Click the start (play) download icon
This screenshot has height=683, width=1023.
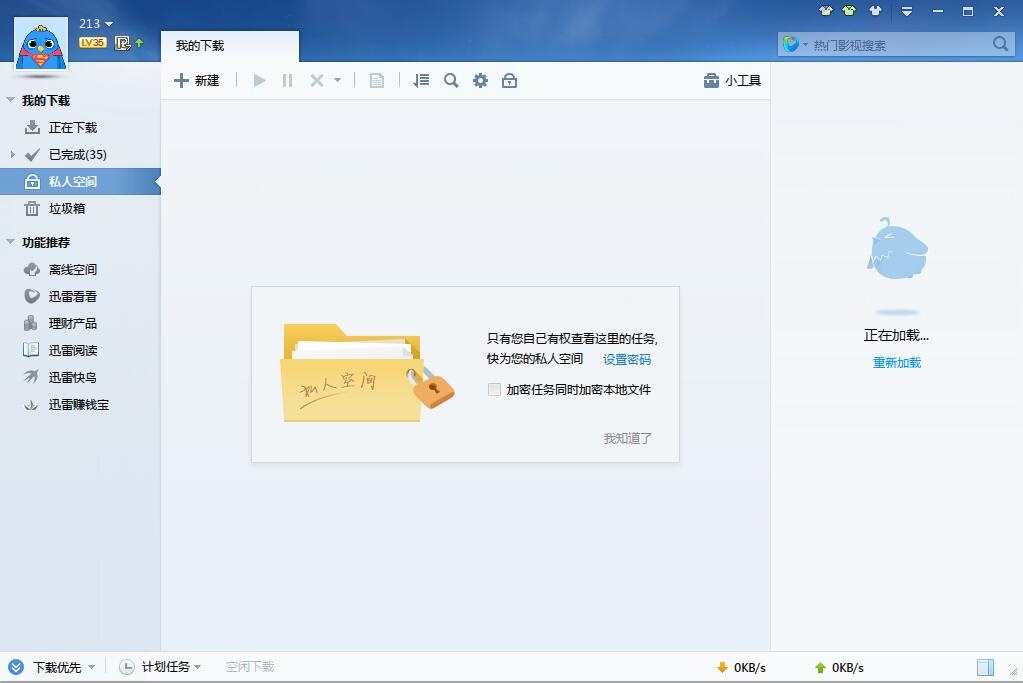(x=259, y=80)
